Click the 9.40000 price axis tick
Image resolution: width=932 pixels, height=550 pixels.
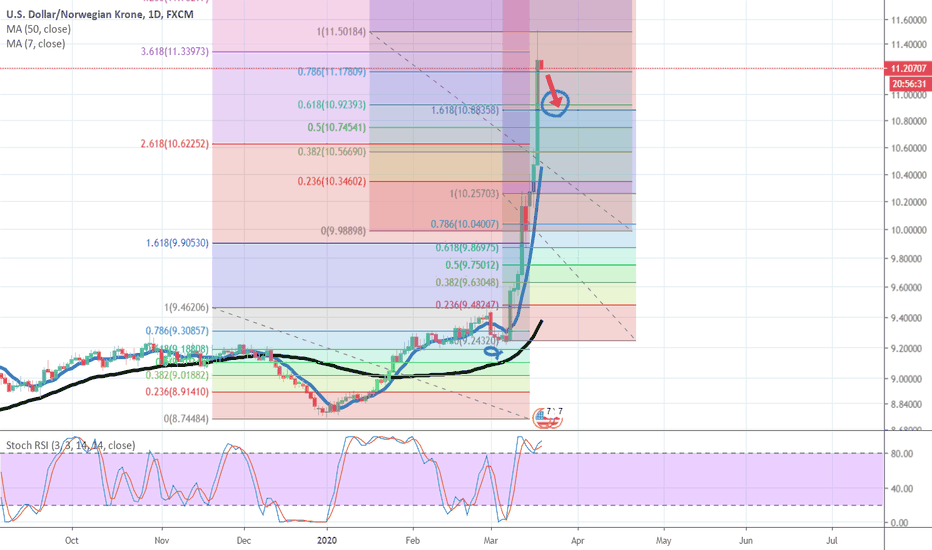pos(908,318)
